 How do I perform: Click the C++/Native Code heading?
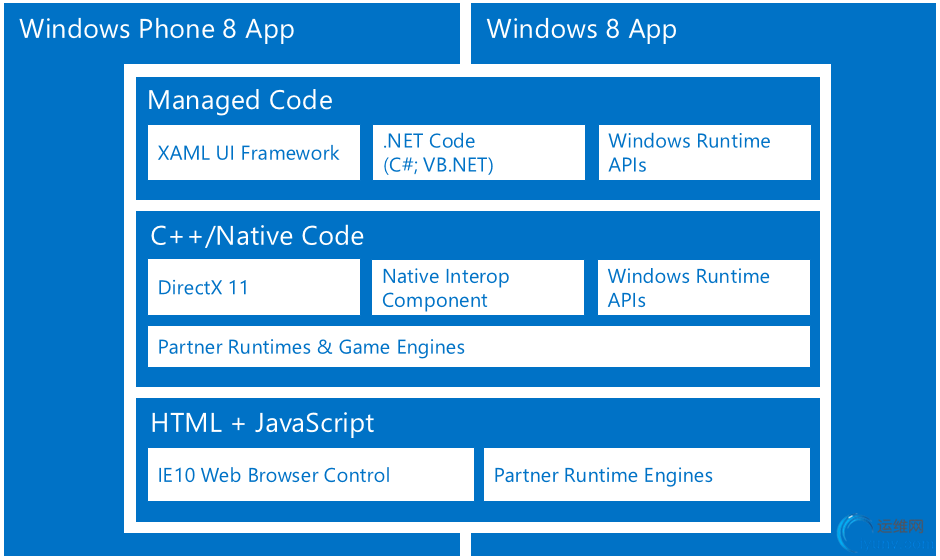[x=257, y=236]
